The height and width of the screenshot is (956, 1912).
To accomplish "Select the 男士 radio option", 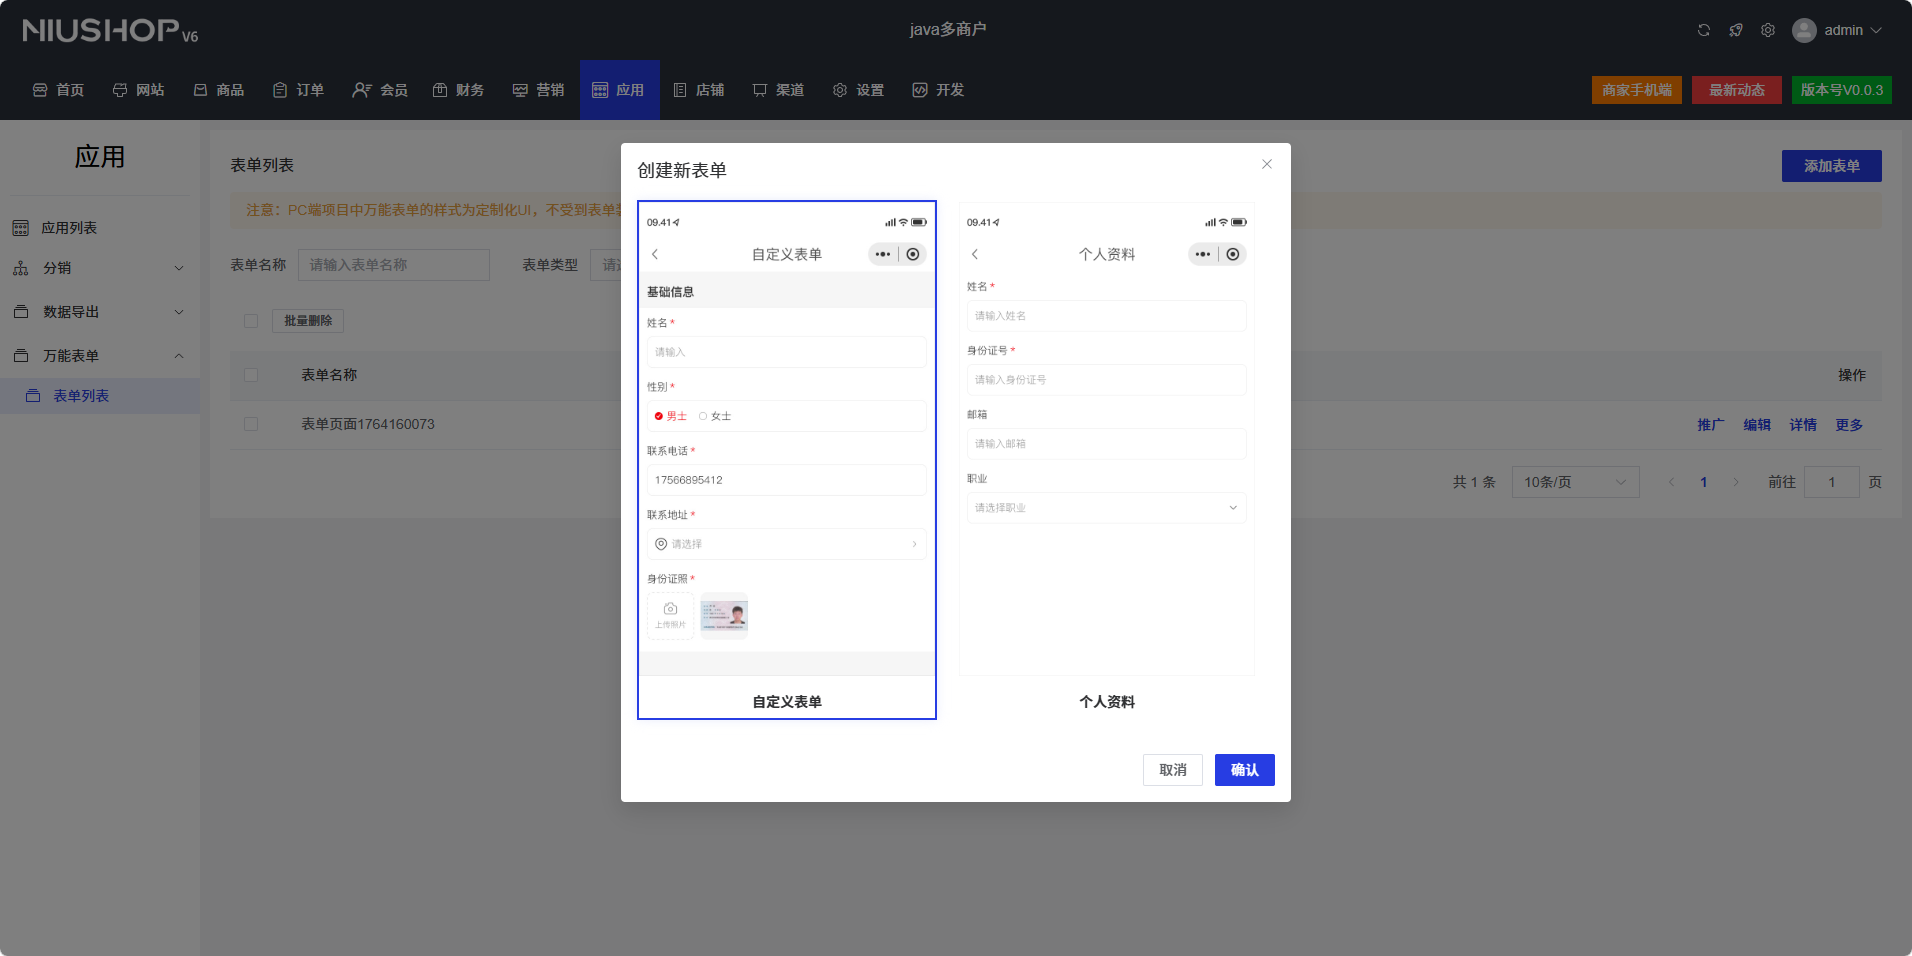I will [x=659, y=416].
